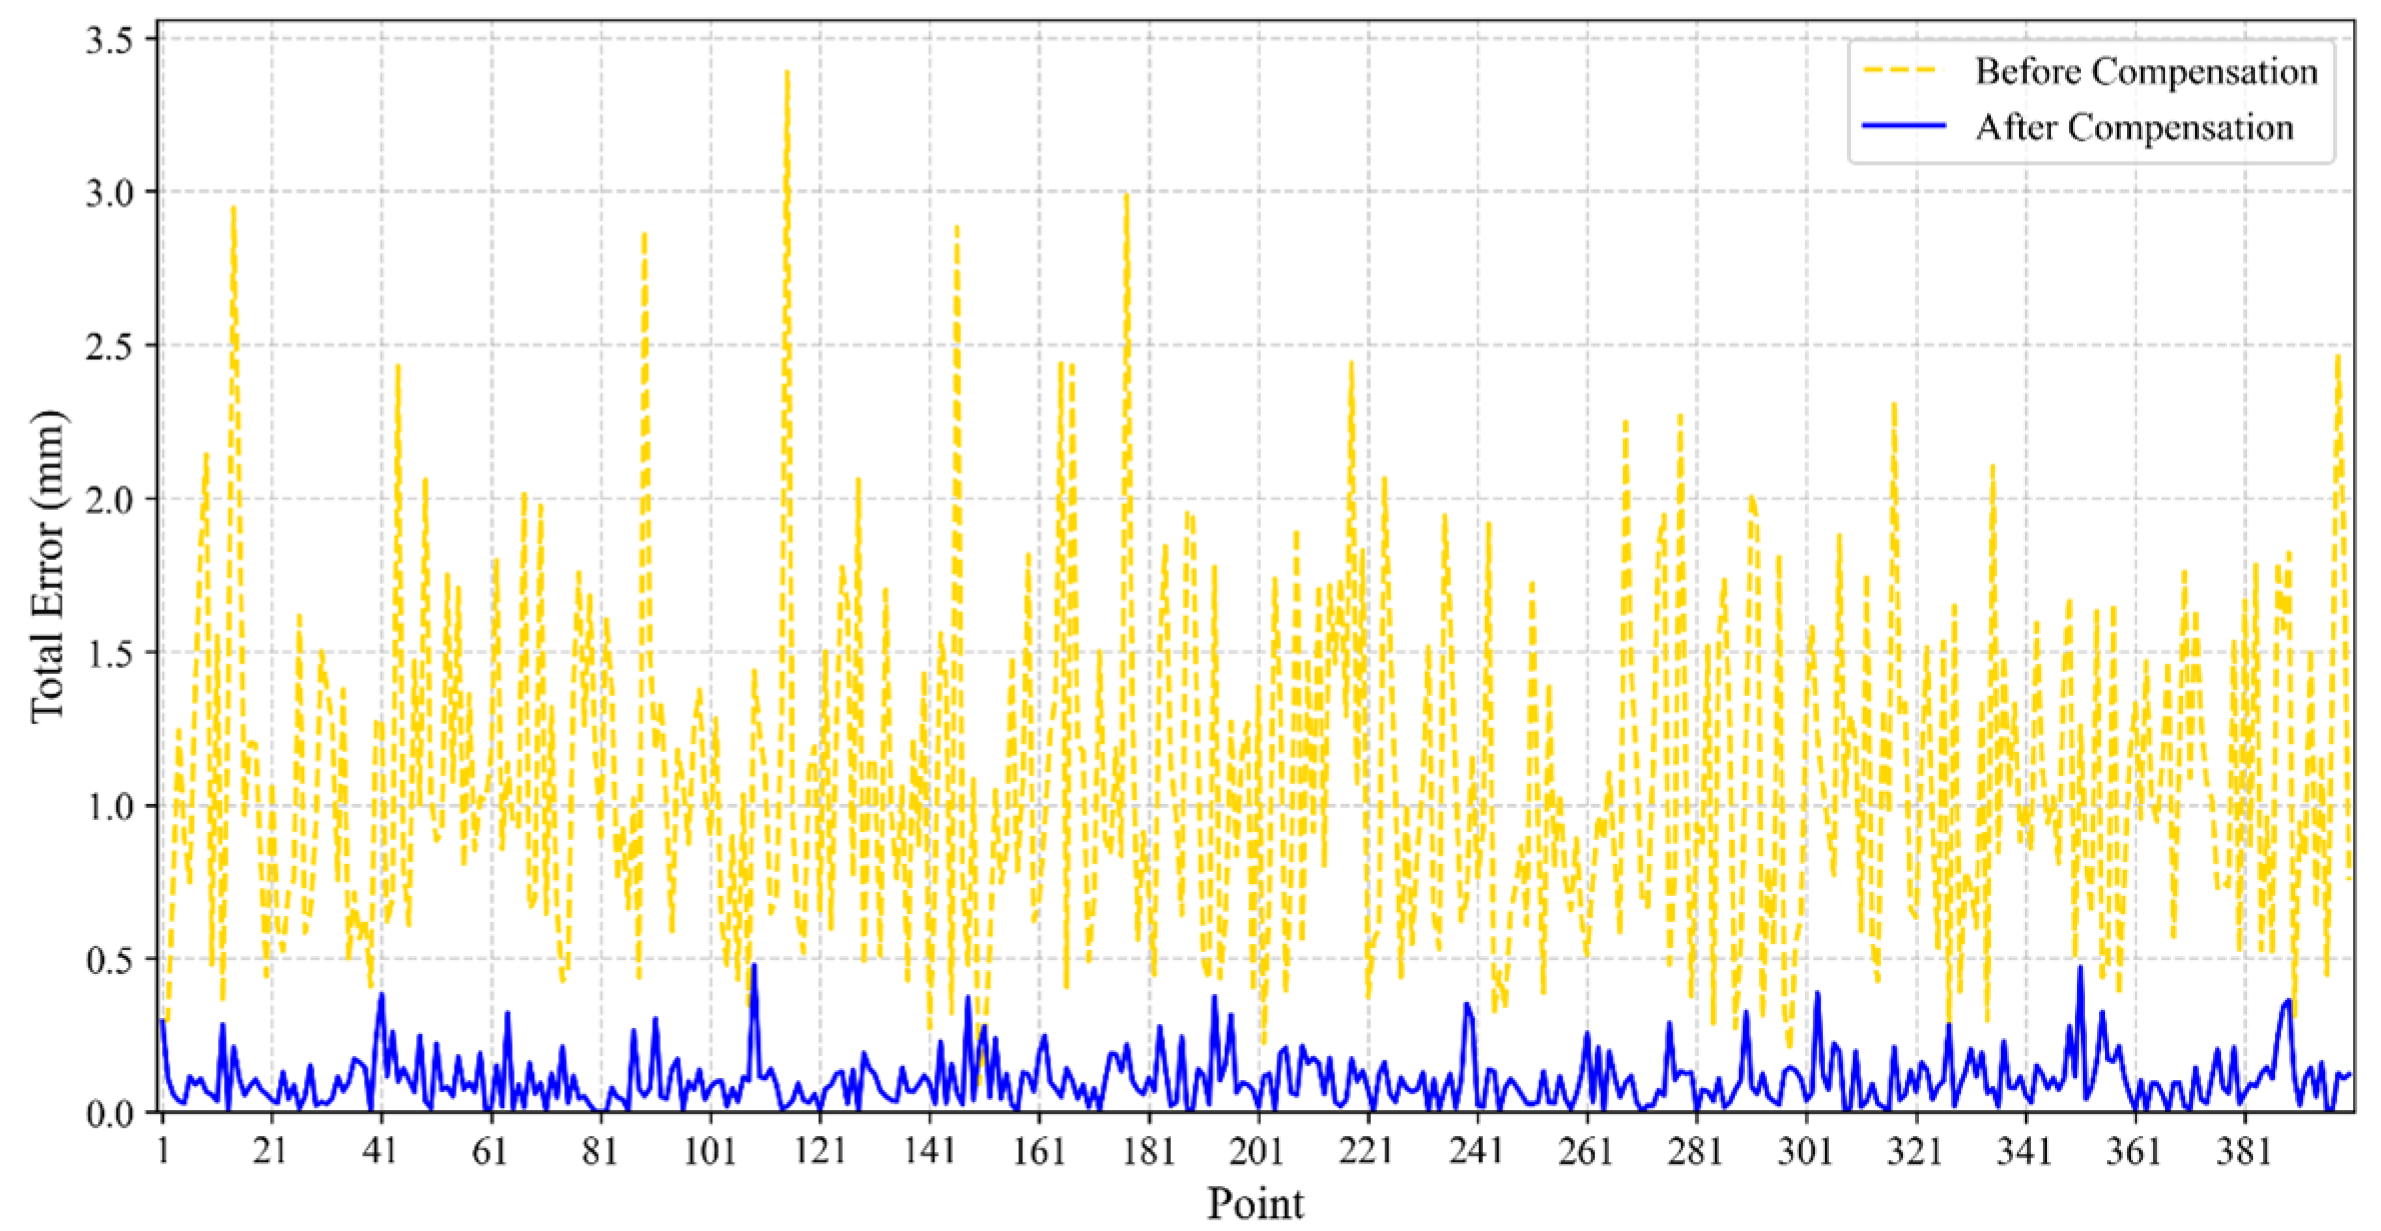Click the 2.0 y-axis tick label

(x=108, y=500)
